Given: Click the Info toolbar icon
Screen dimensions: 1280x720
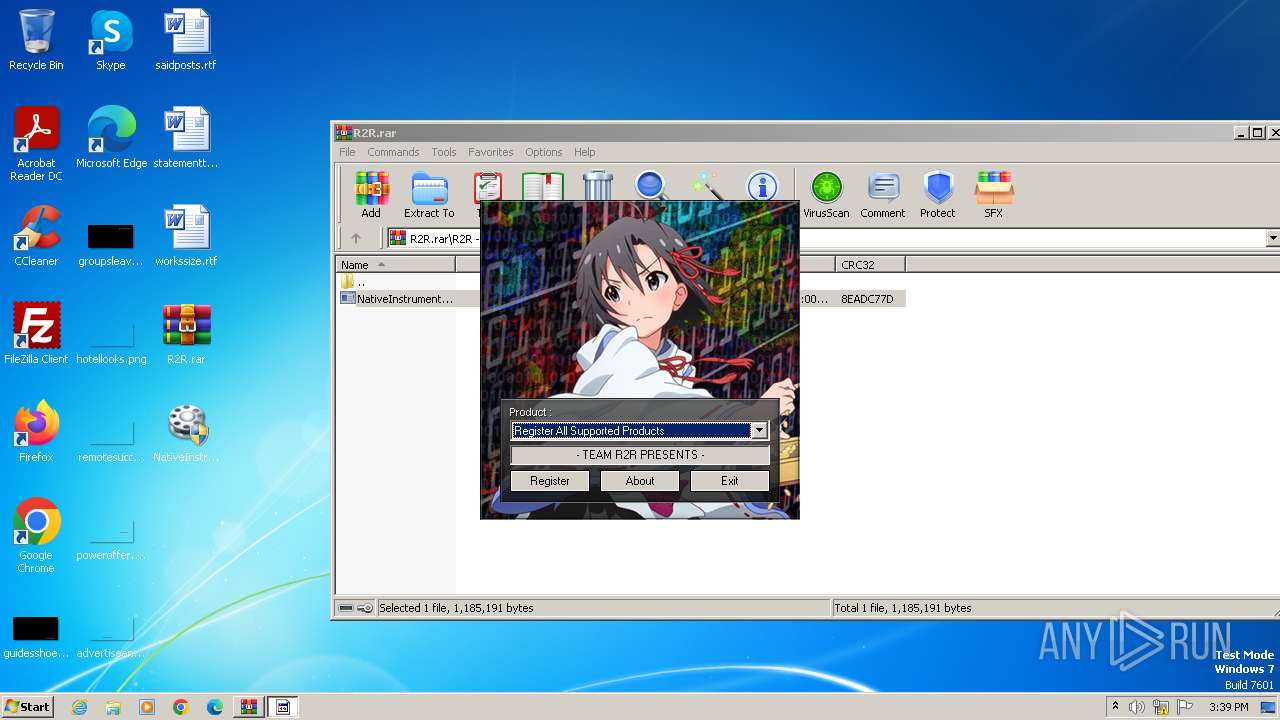Looking at the screenshot, I should click(x=762, y=187).
